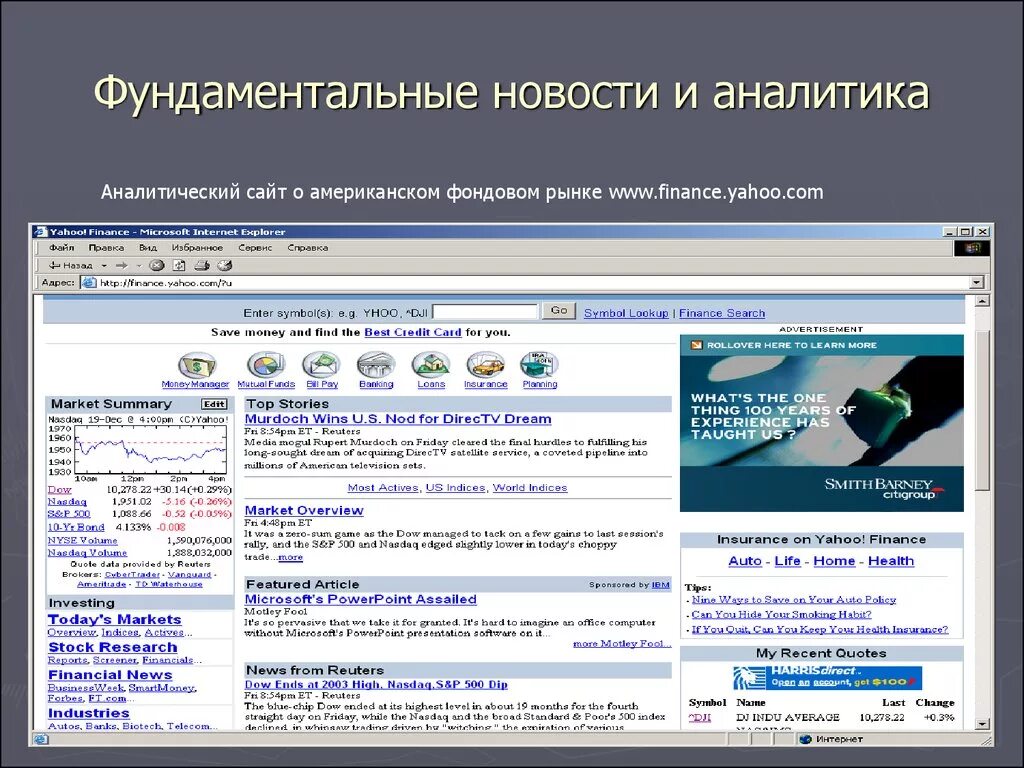The image size is (1024, 768).
Task: Click the Stop loading icon
Action: click(157, 265)
